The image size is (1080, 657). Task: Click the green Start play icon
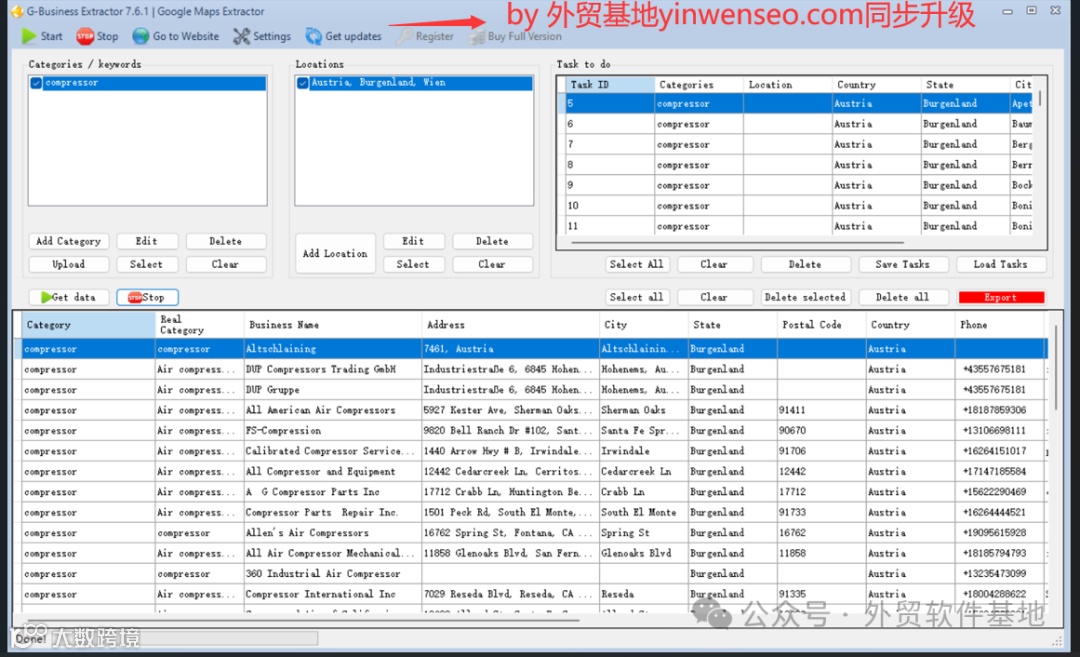(28, 36)
